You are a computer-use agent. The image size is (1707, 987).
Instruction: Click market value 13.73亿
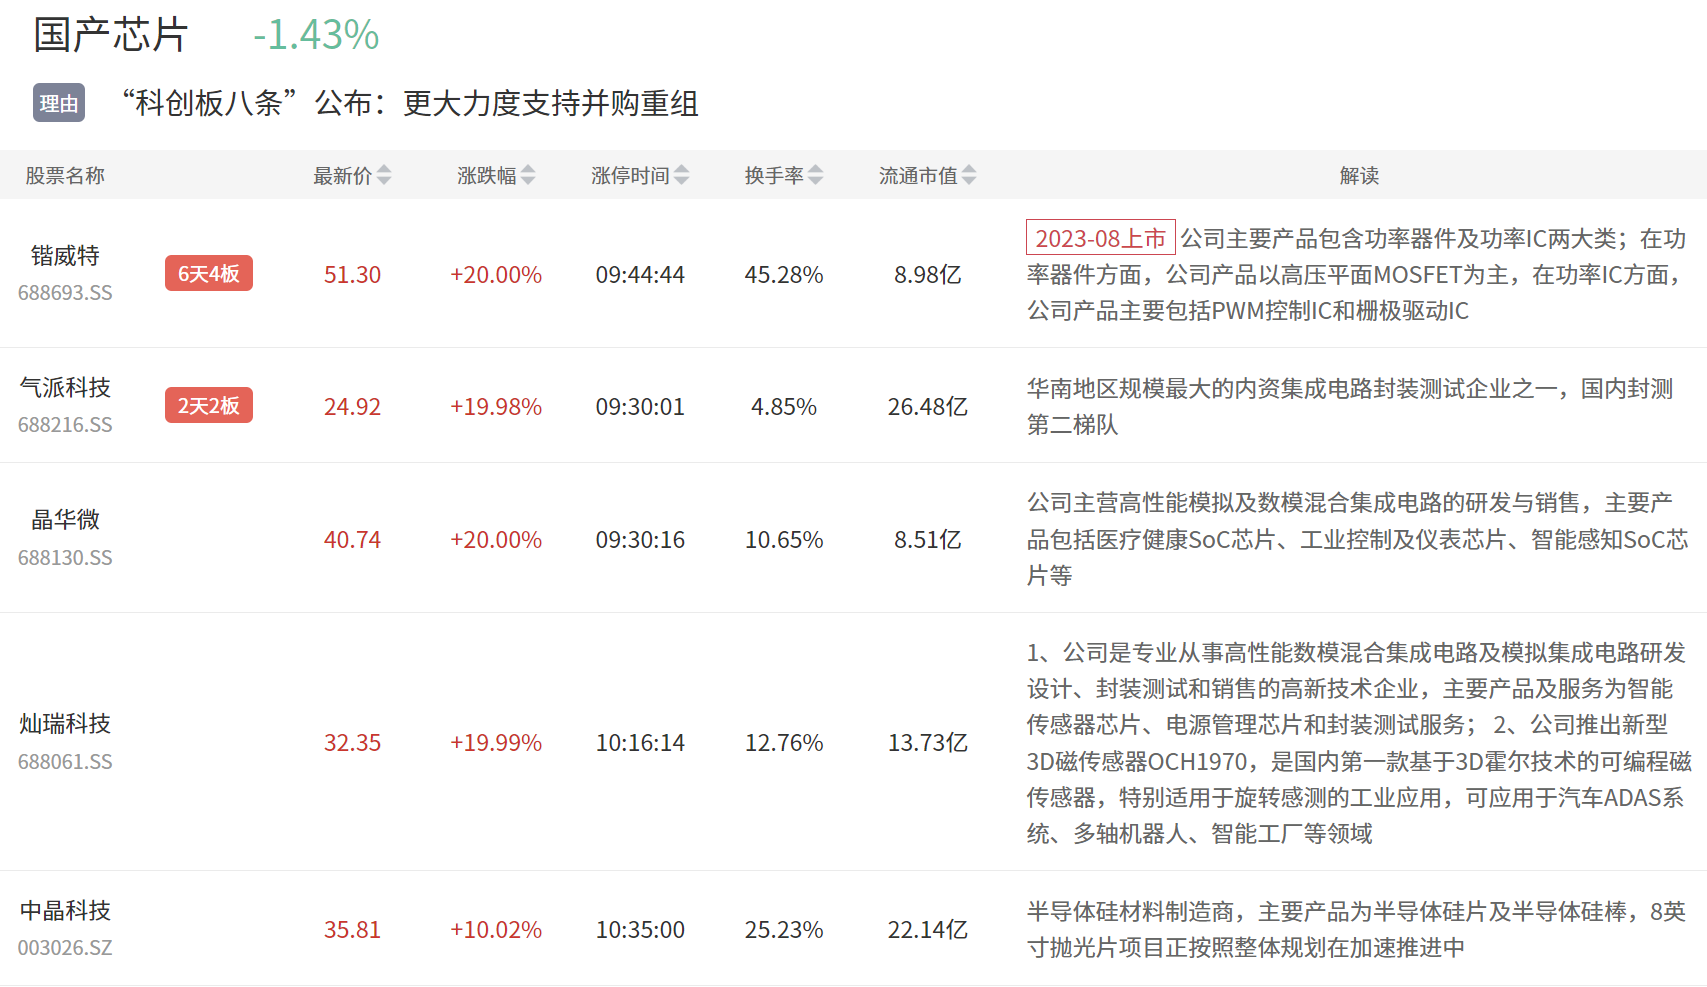[x=928, y=743]
